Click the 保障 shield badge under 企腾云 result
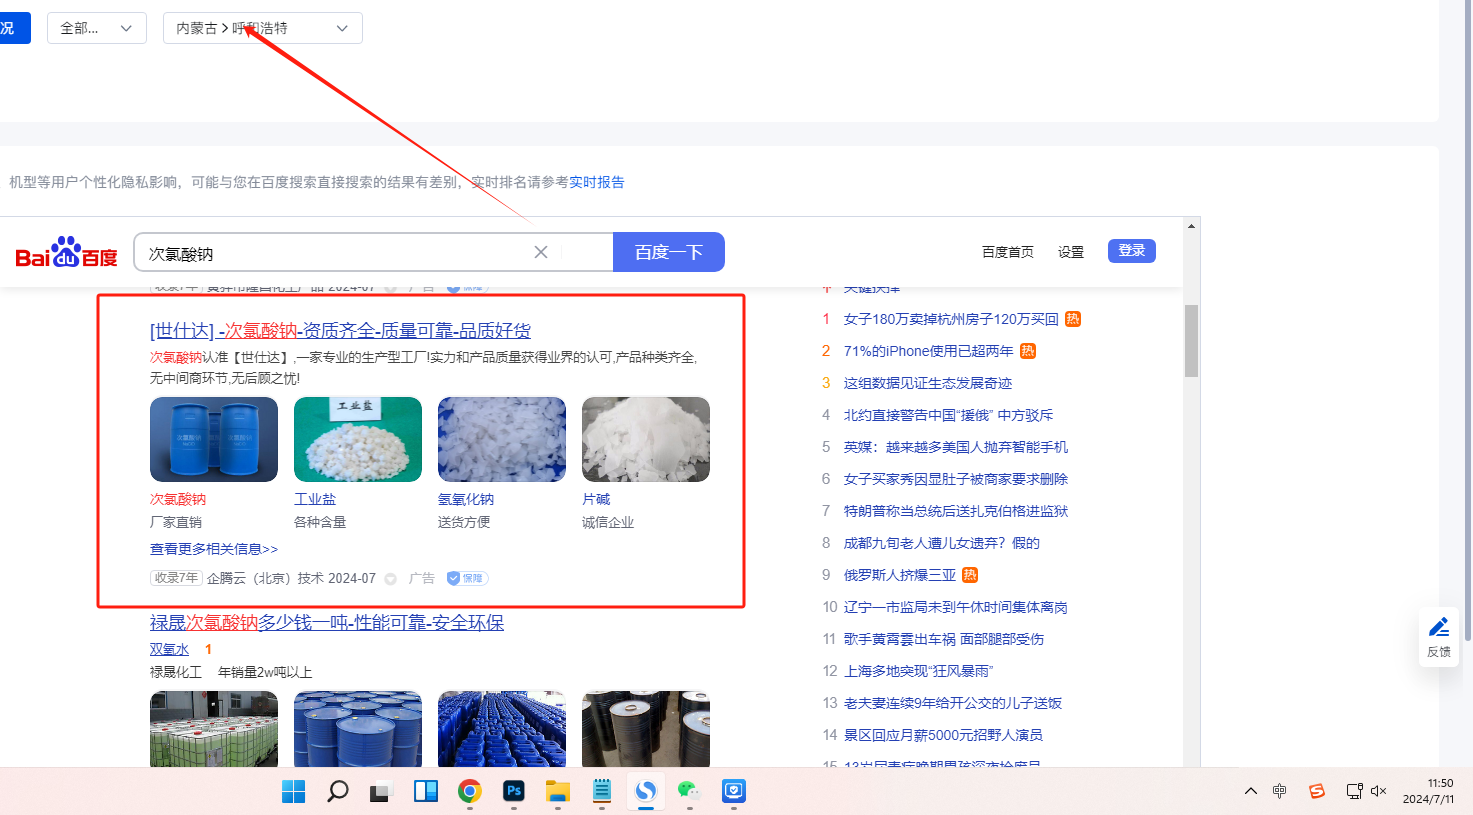Screen dimensions: 1473x815 [x=467, y=578]
